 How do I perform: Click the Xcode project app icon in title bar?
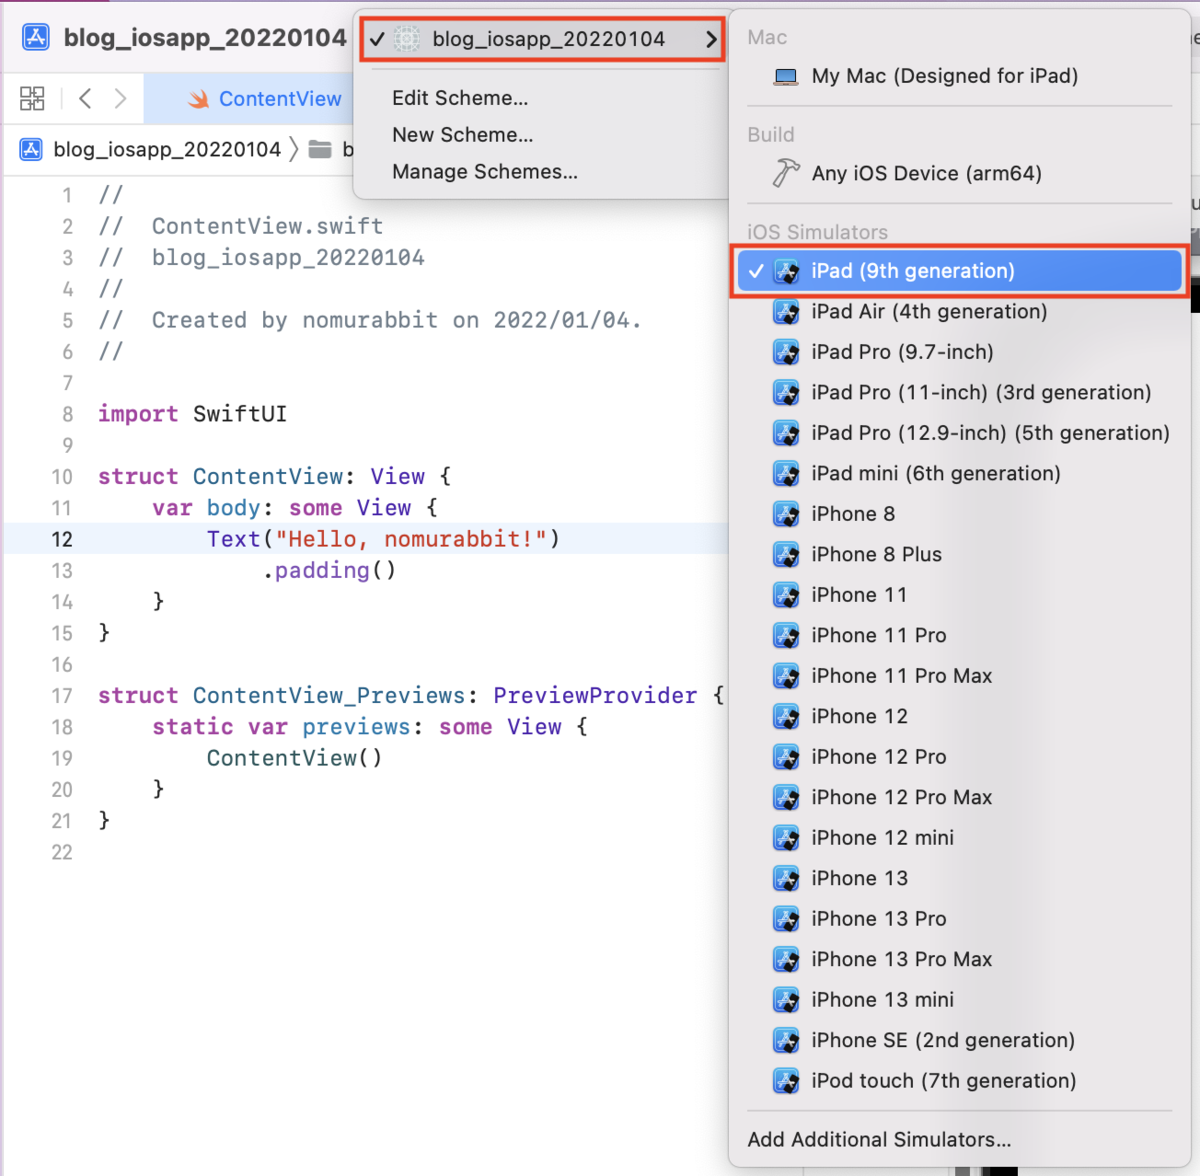point(36,37)
